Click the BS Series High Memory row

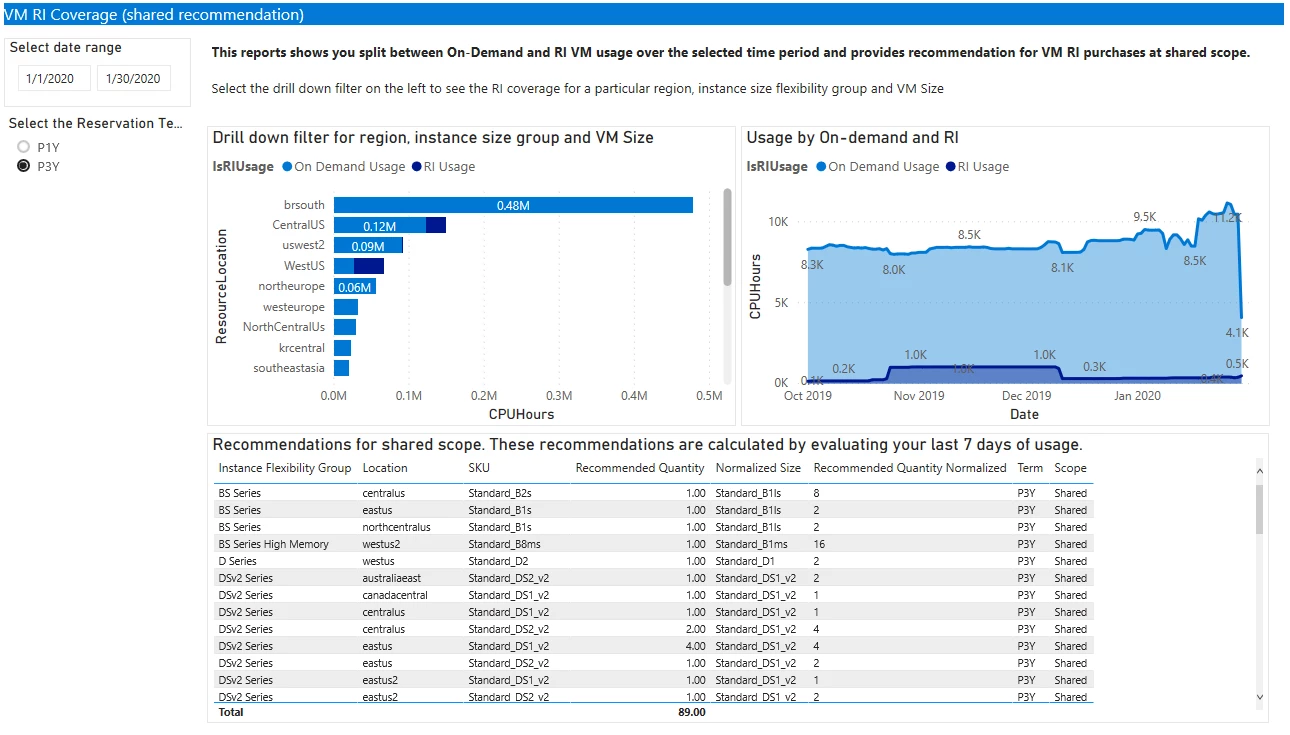pos(655,544)
